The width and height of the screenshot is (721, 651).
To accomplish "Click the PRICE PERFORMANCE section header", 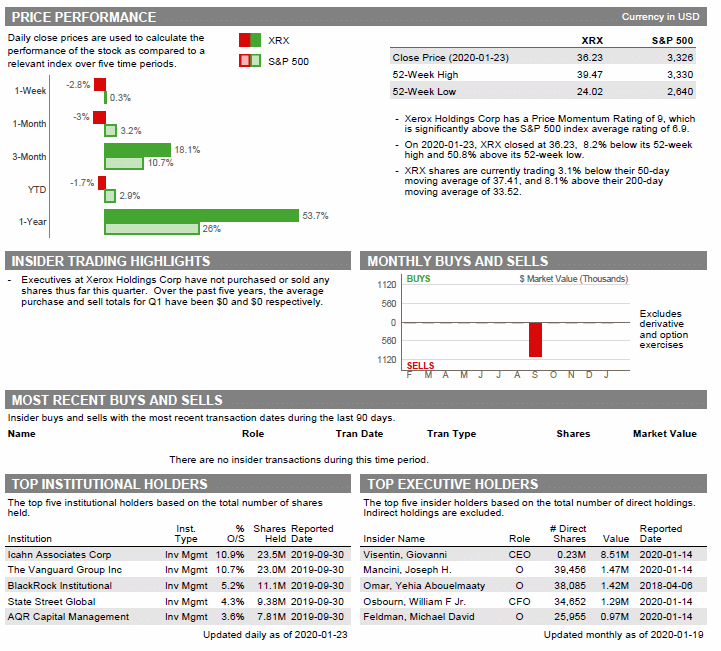I will (x=355, y=17).
